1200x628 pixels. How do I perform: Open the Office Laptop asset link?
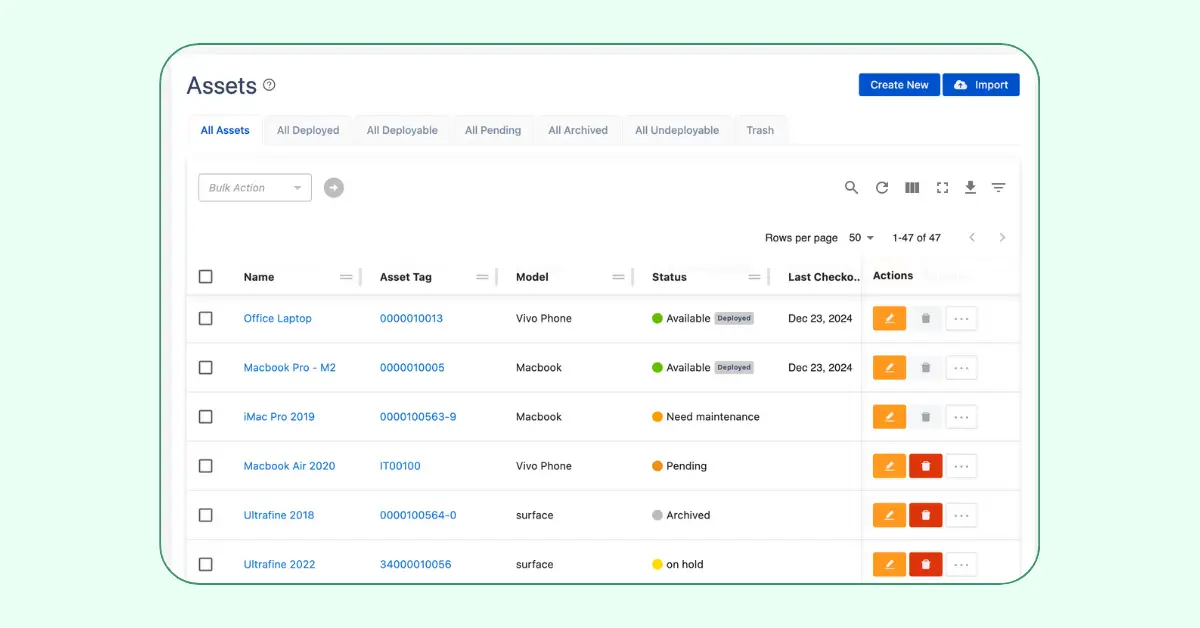point(278,318)
